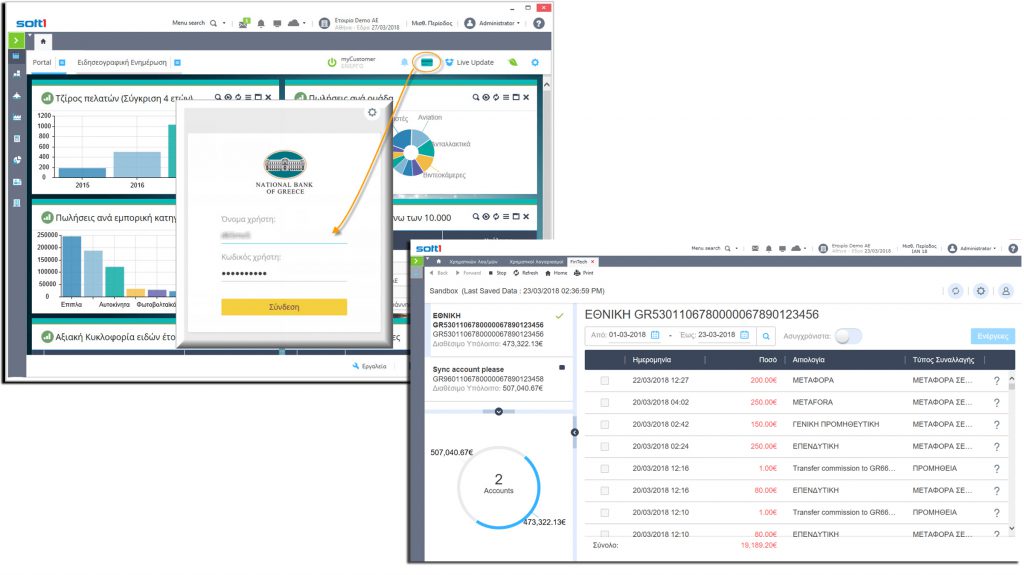Click the sync refresh icon in Sandbox header
This screenshot has width=1024, height=575.
tap(955, 290)
